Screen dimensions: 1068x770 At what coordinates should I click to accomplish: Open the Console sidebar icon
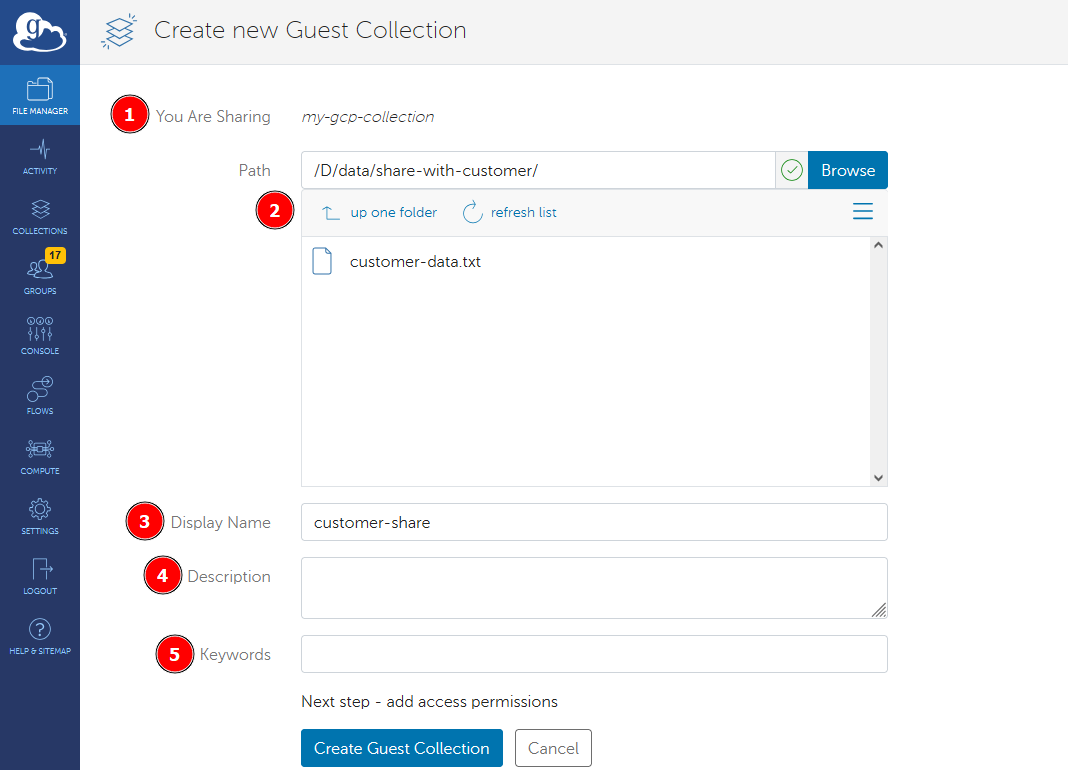coord(40,335)
